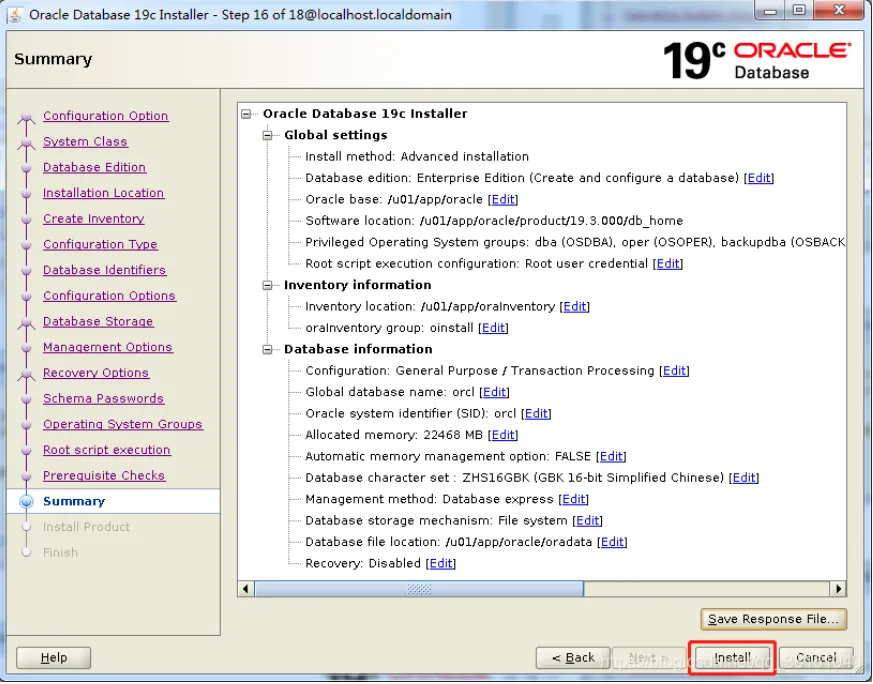Edit the Inventory location

click(x=575, y=307)
